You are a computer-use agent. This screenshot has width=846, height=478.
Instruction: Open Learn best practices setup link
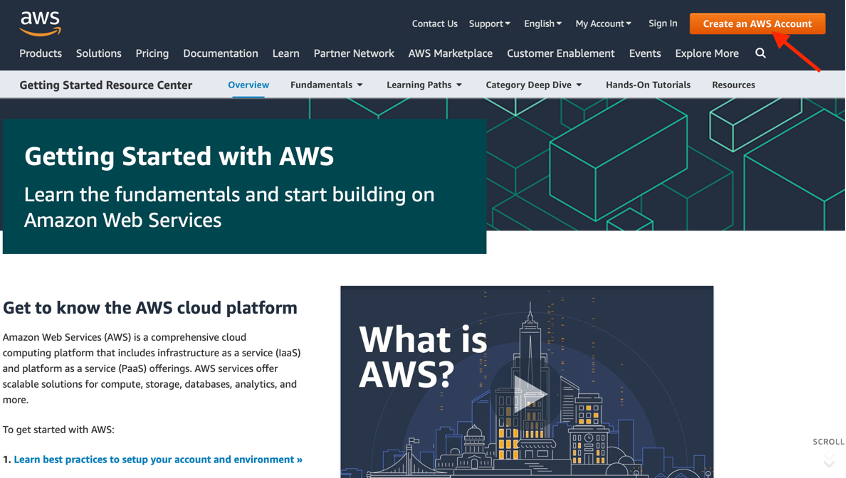click(158, 459)
